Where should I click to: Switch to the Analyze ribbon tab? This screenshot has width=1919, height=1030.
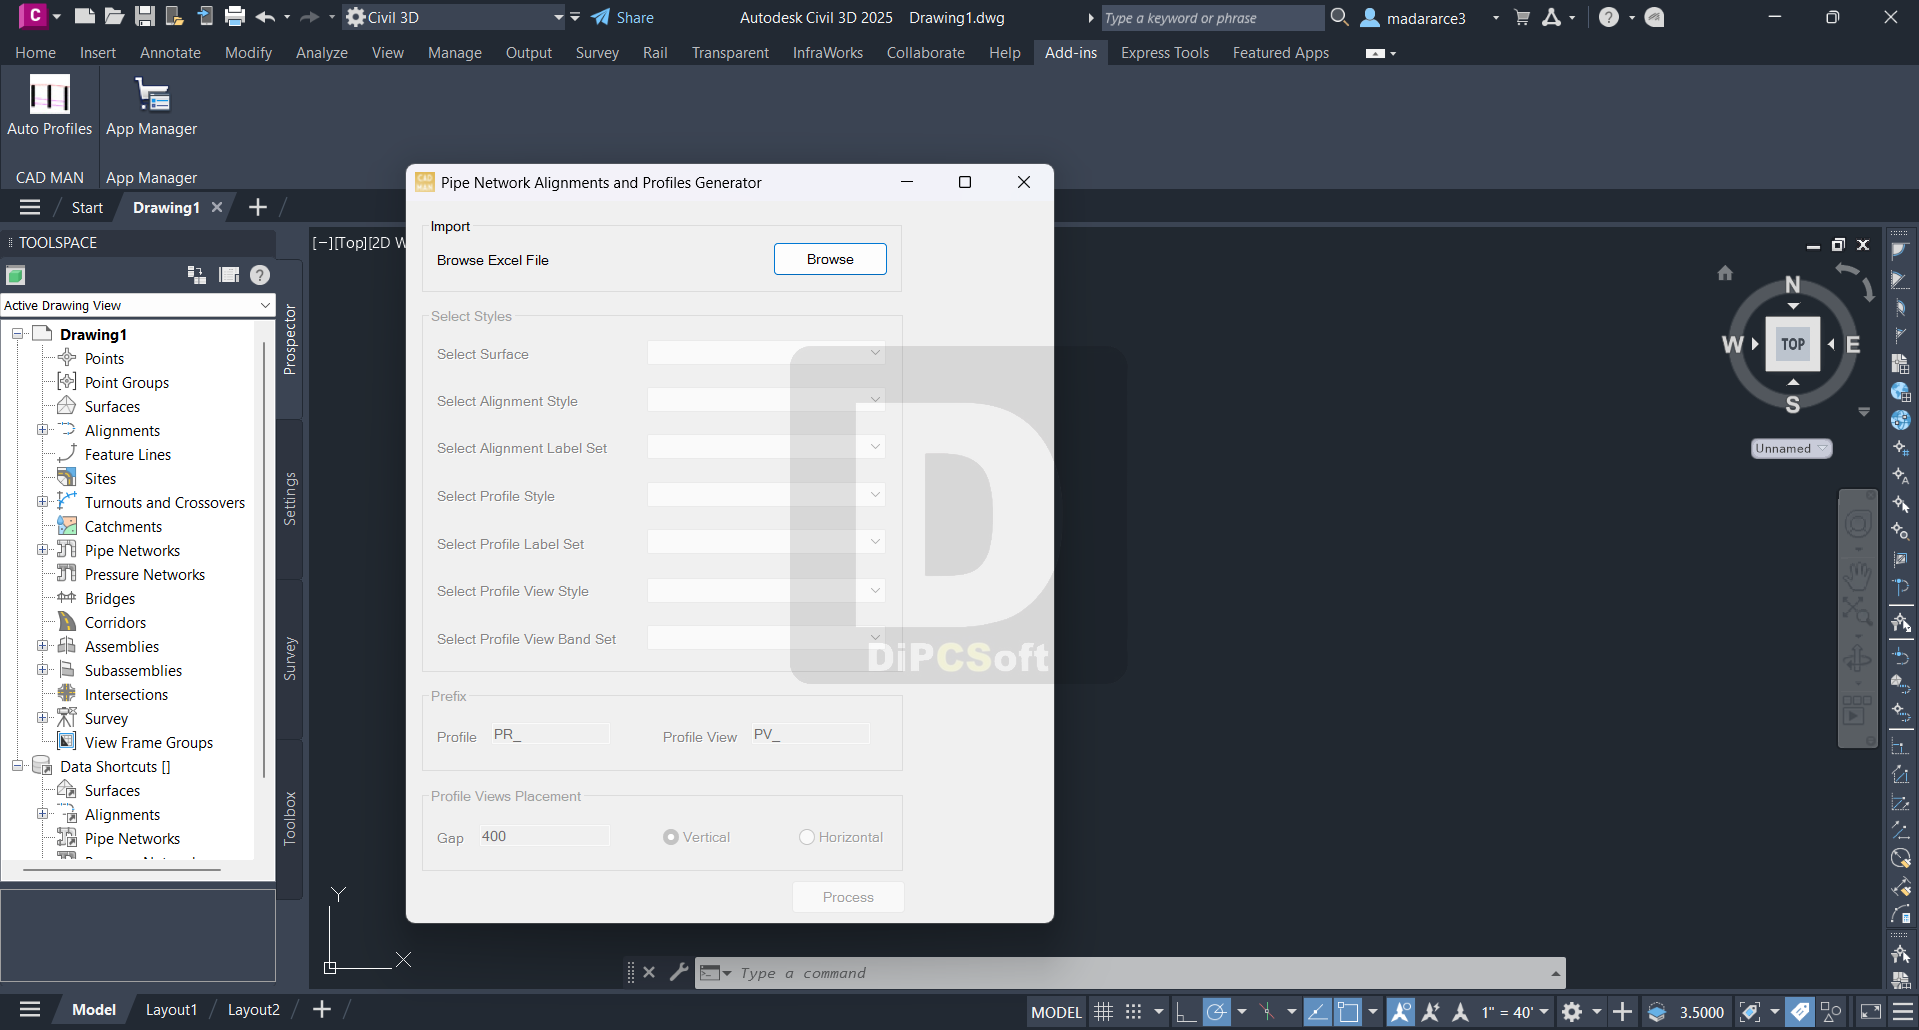322,53
